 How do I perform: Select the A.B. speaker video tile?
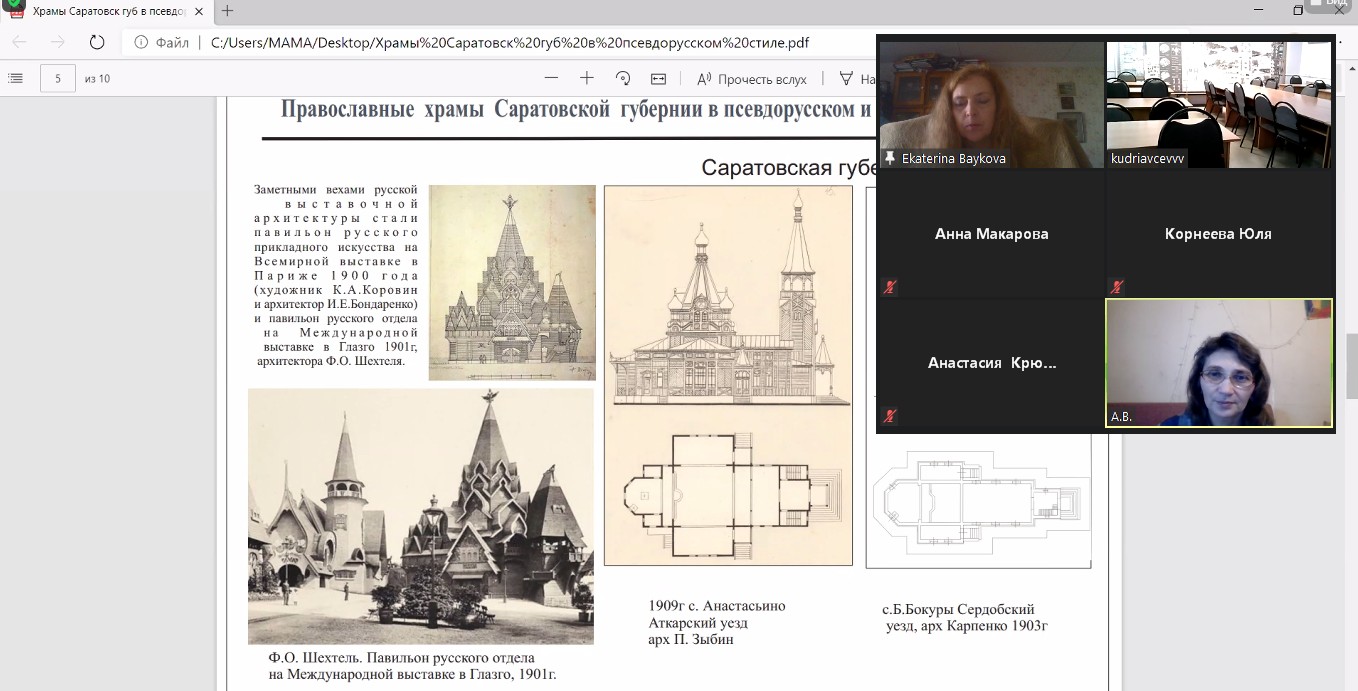pyautogui.click(x=1218, y=363)
